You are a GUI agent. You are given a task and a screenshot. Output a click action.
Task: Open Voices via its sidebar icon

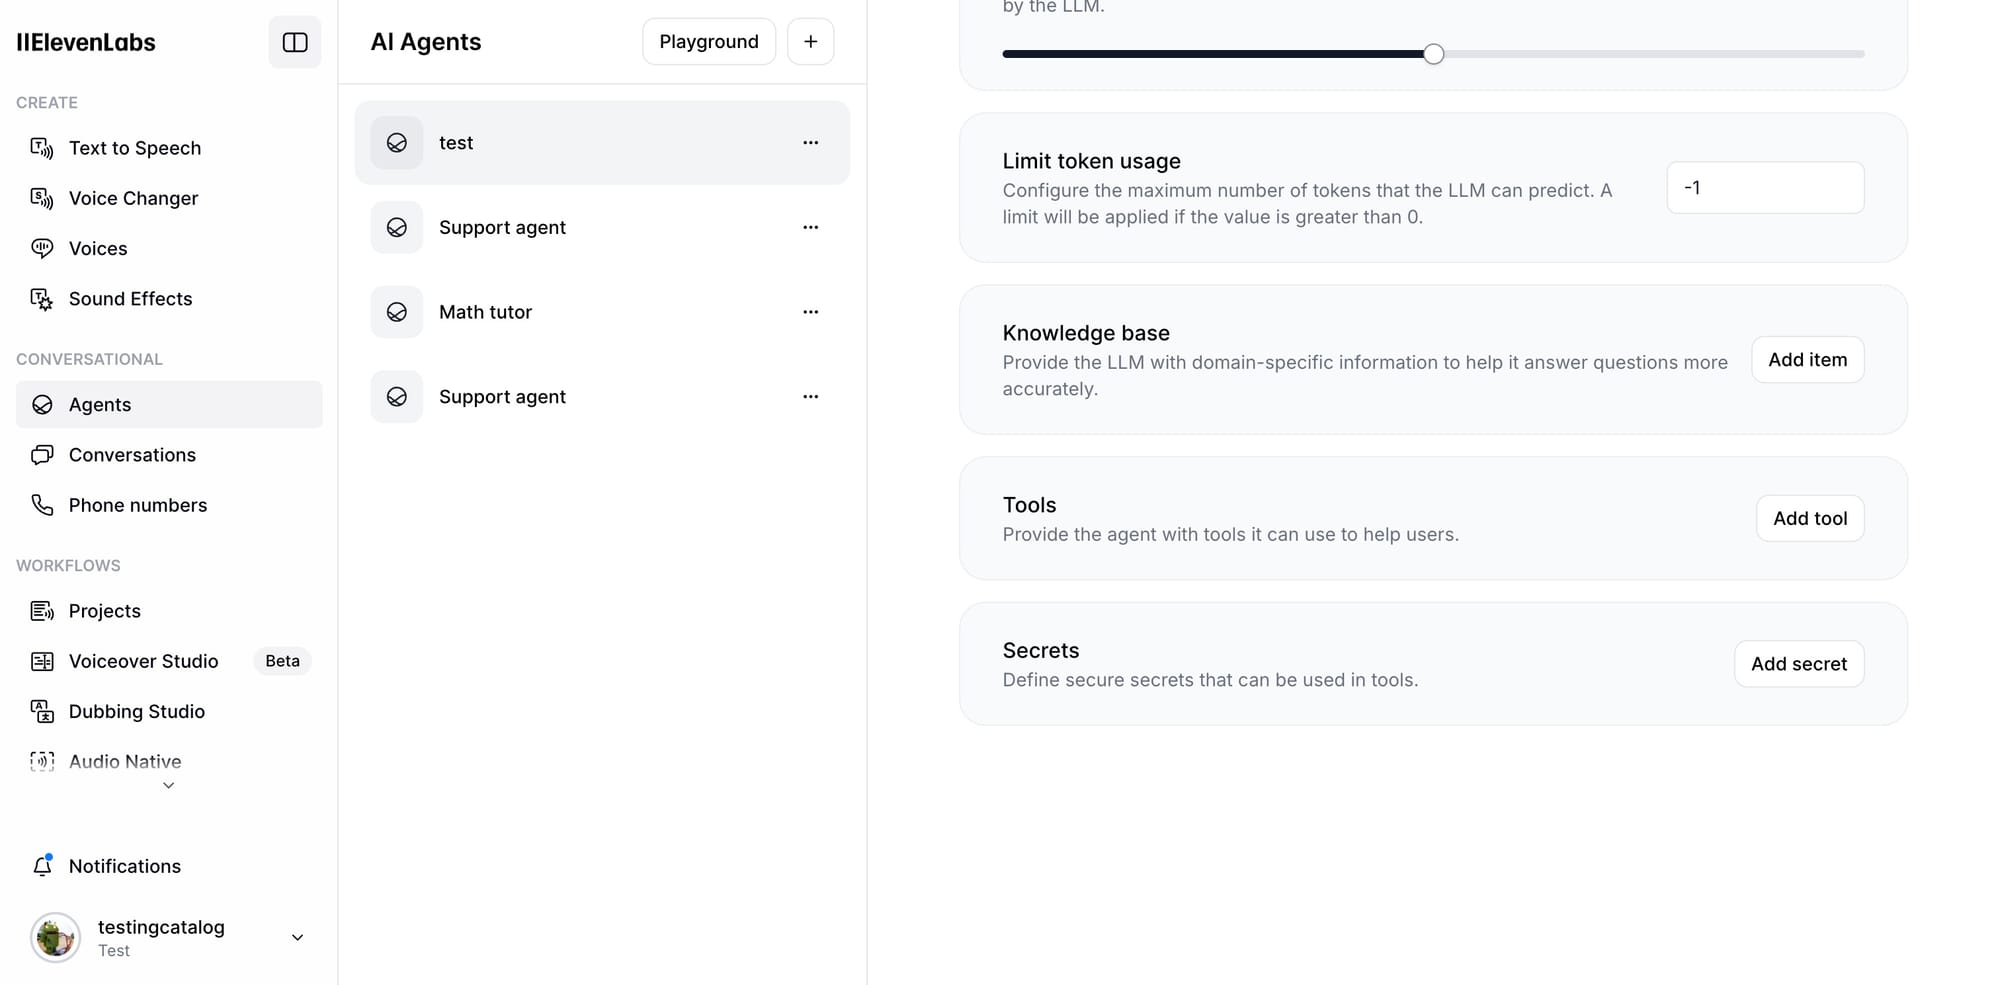pos(42,248)
